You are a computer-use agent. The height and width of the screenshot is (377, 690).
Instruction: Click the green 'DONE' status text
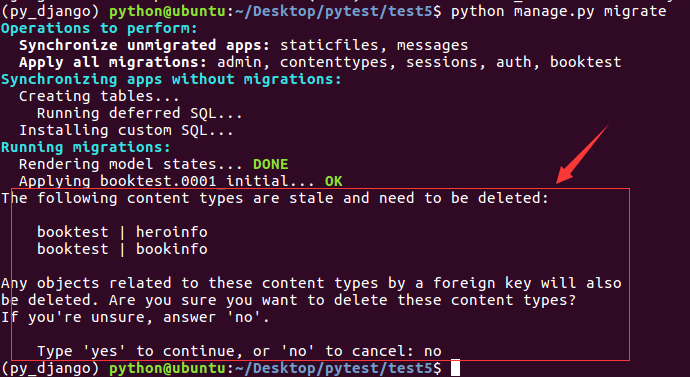pyautogui.click(x=271, y=164)
